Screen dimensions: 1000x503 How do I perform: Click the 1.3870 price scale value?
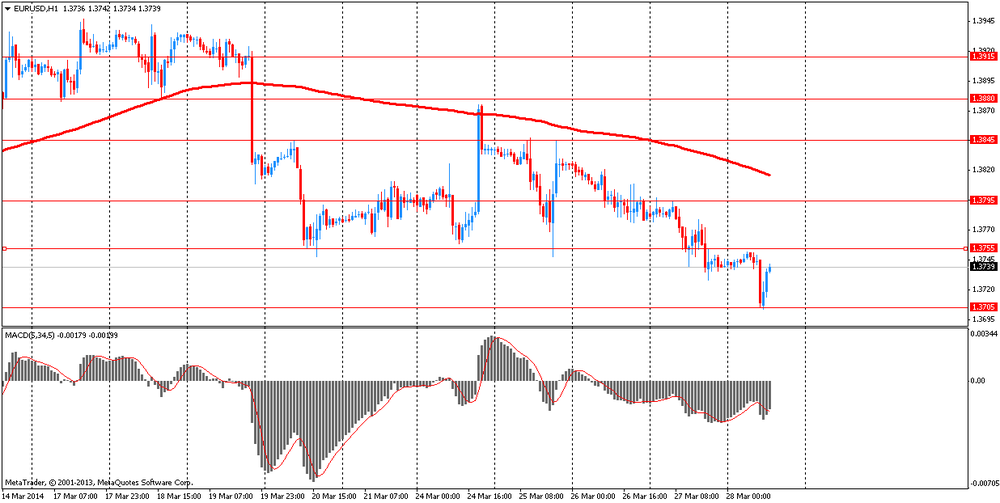coord(983,110)
